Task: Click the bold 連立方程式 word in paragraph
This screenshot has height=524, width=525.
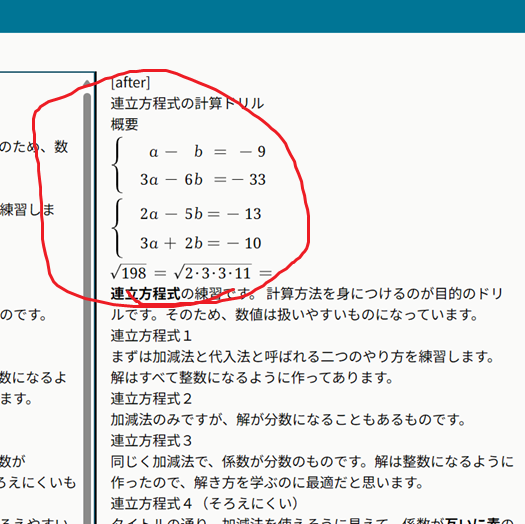Action: [146, 294]
